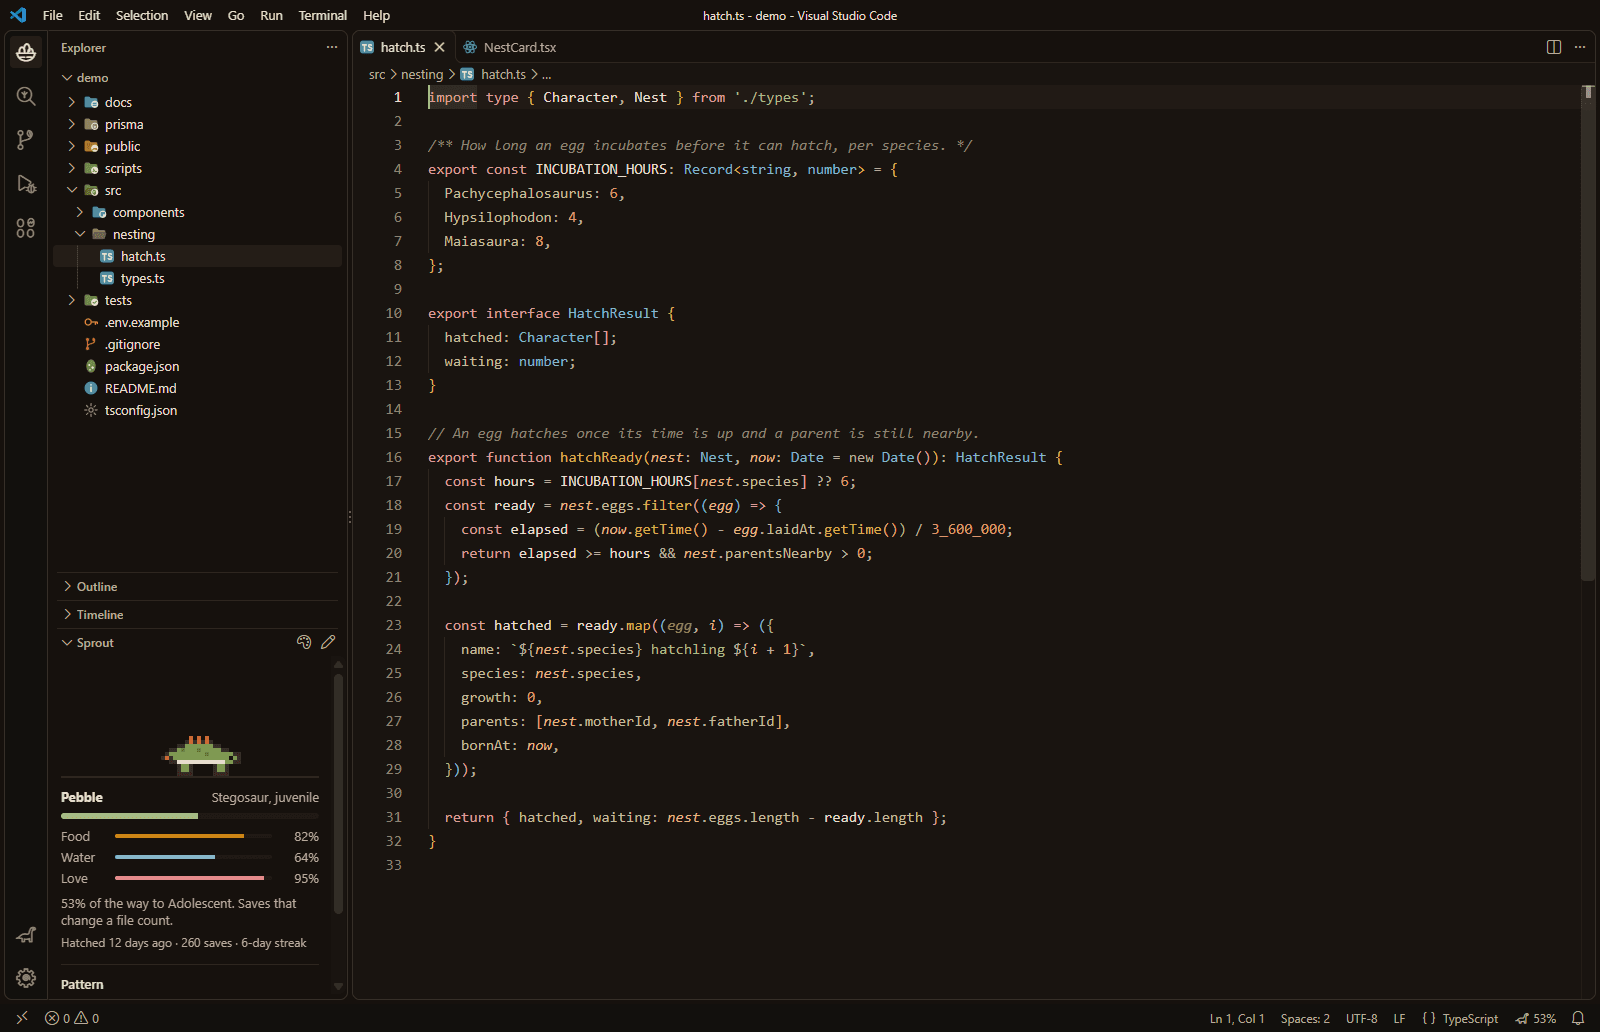
Task: Click the Sprout pencil edit icon
Action: (x=328, y=642)
